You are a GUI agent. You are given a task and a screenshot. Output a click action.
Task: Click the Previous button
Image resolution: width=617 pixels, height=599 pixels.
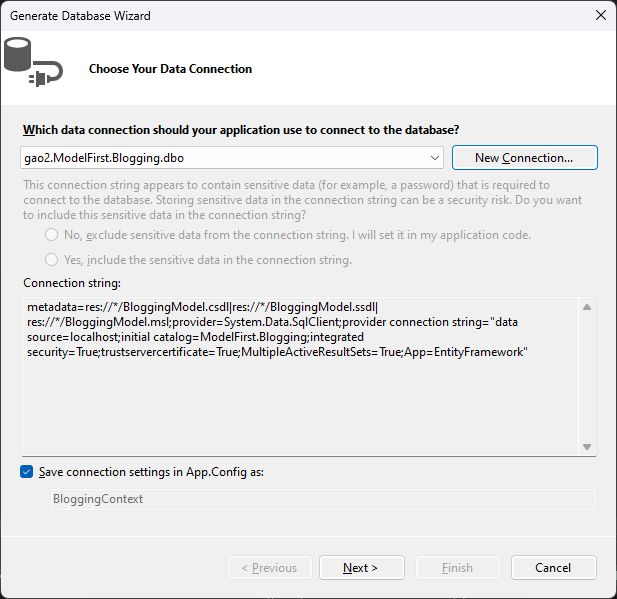pyautogui.click(x=270, y=568)
